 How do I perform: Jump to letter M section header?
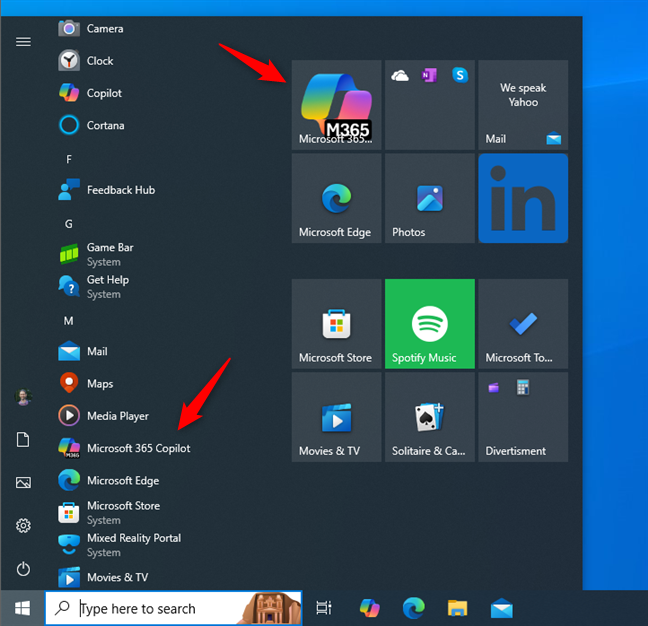[x=69, y=321]
